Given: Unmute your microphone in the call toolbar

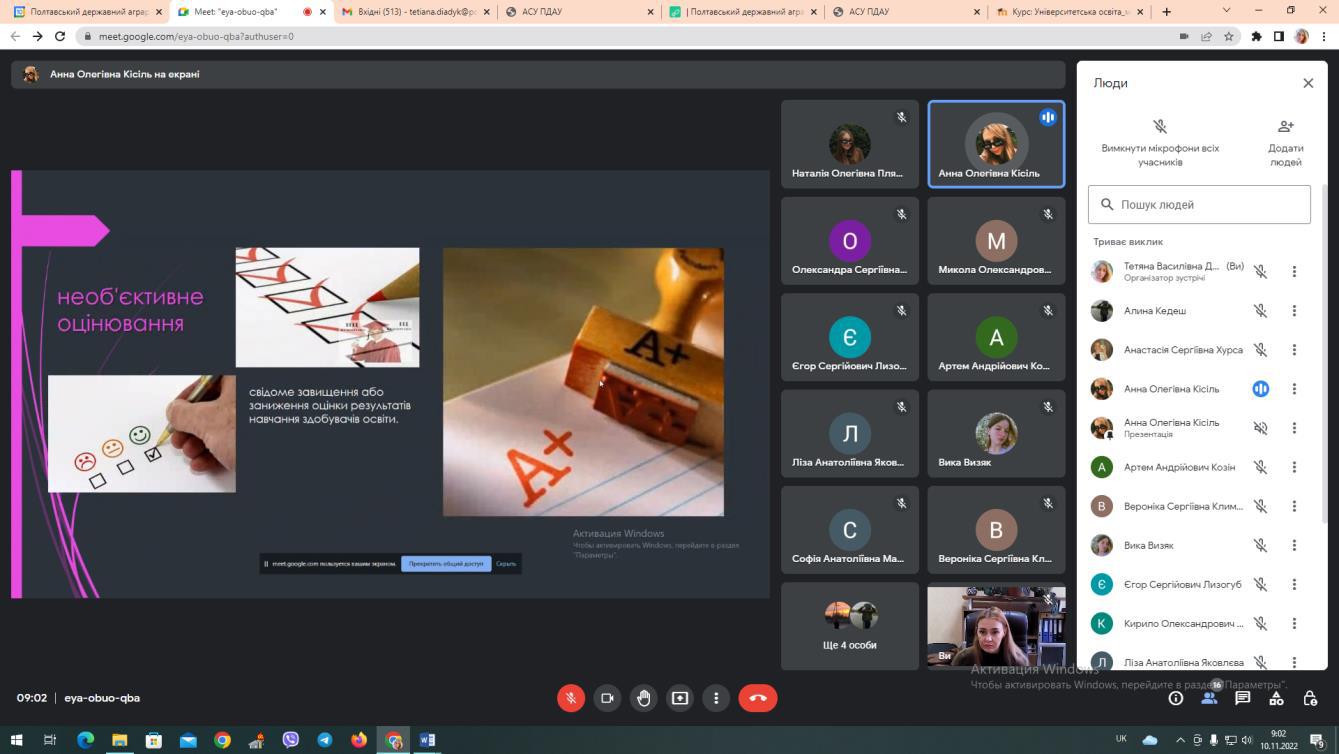Looking at the screenshot, I should click(x=571, y=698).
